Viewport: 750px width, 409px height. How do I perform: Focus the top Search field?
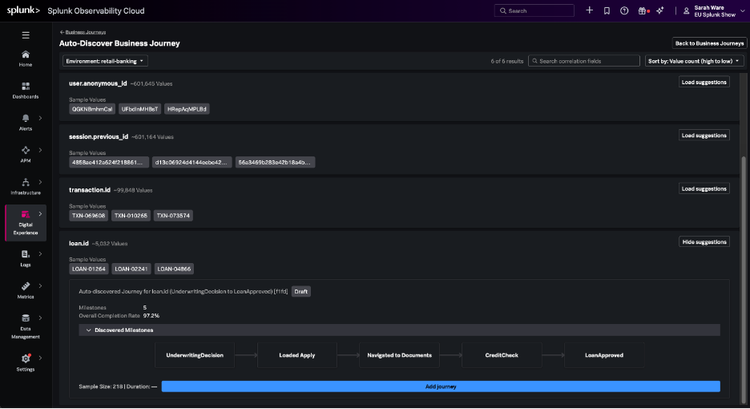(x=534, y=11)
